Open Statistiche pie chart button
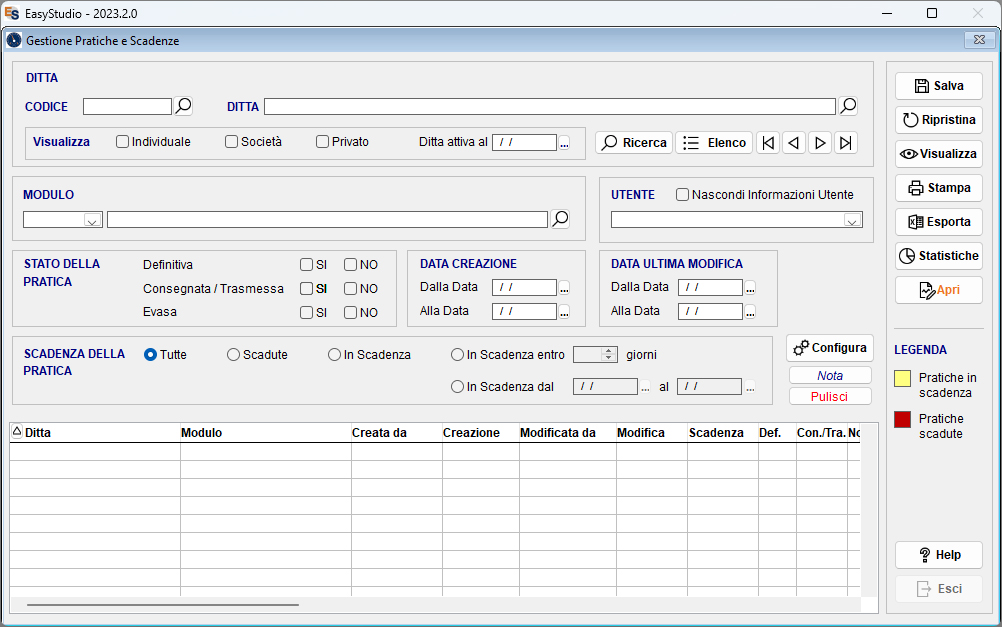The image size is (1002, 627). tap(939, 256)
